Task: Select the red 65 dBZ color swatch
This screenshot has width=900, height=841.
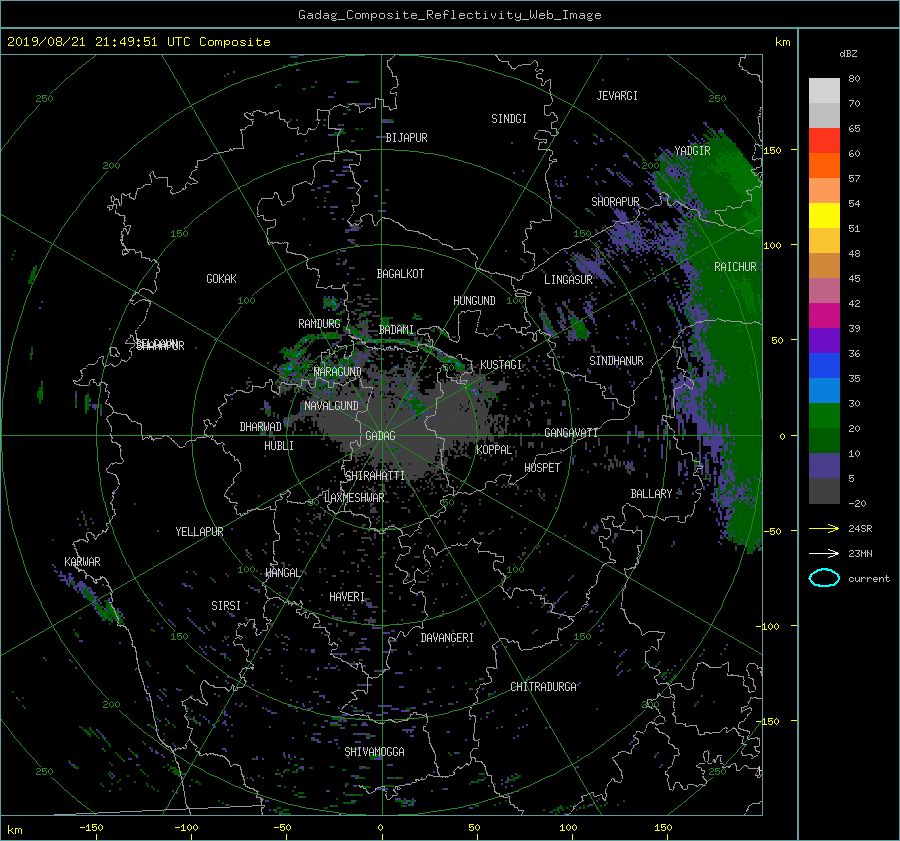Action: tap(824, 140)
